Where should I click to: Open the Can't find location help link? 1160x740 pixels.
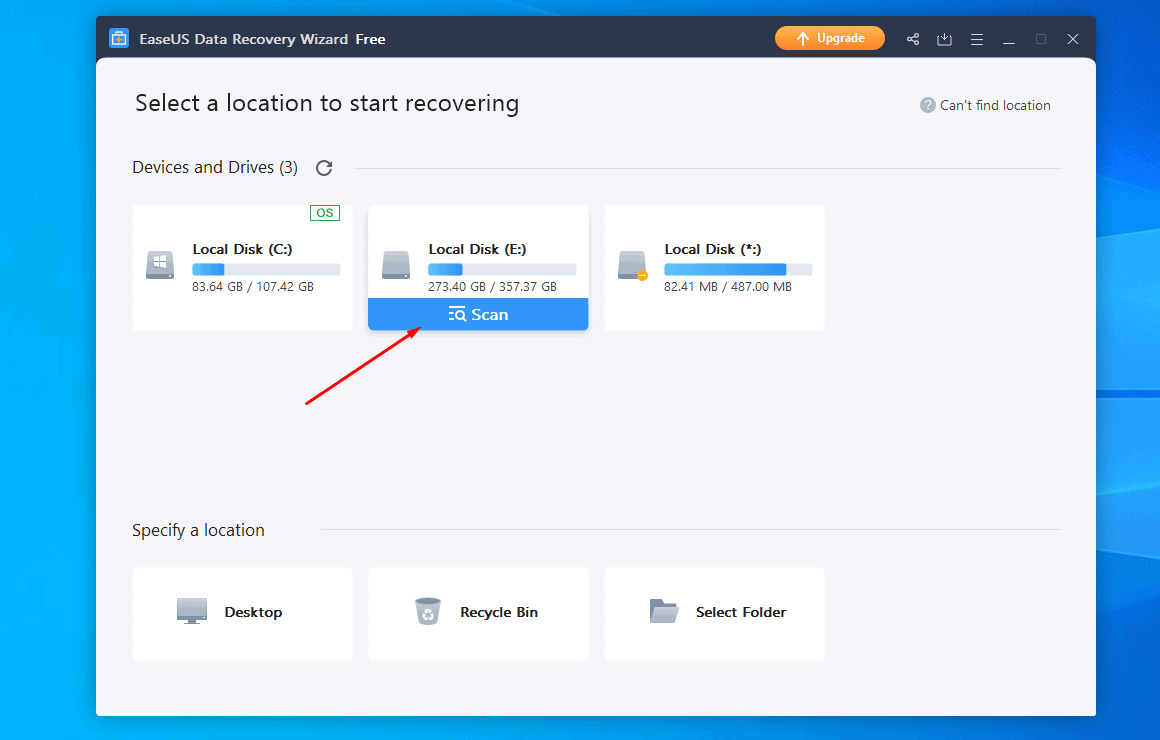pos(994,105)
